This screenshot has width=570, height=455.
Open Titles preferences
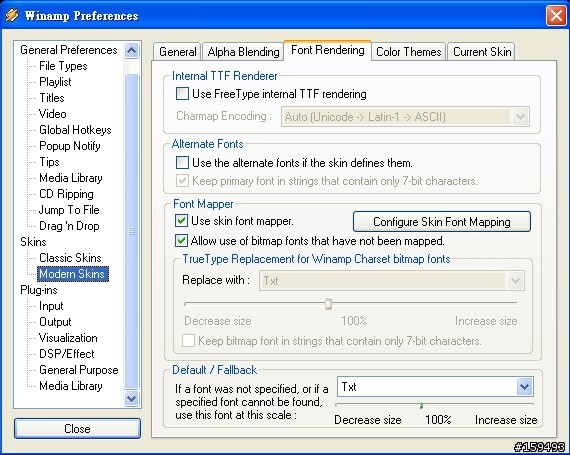pos(52,98)
